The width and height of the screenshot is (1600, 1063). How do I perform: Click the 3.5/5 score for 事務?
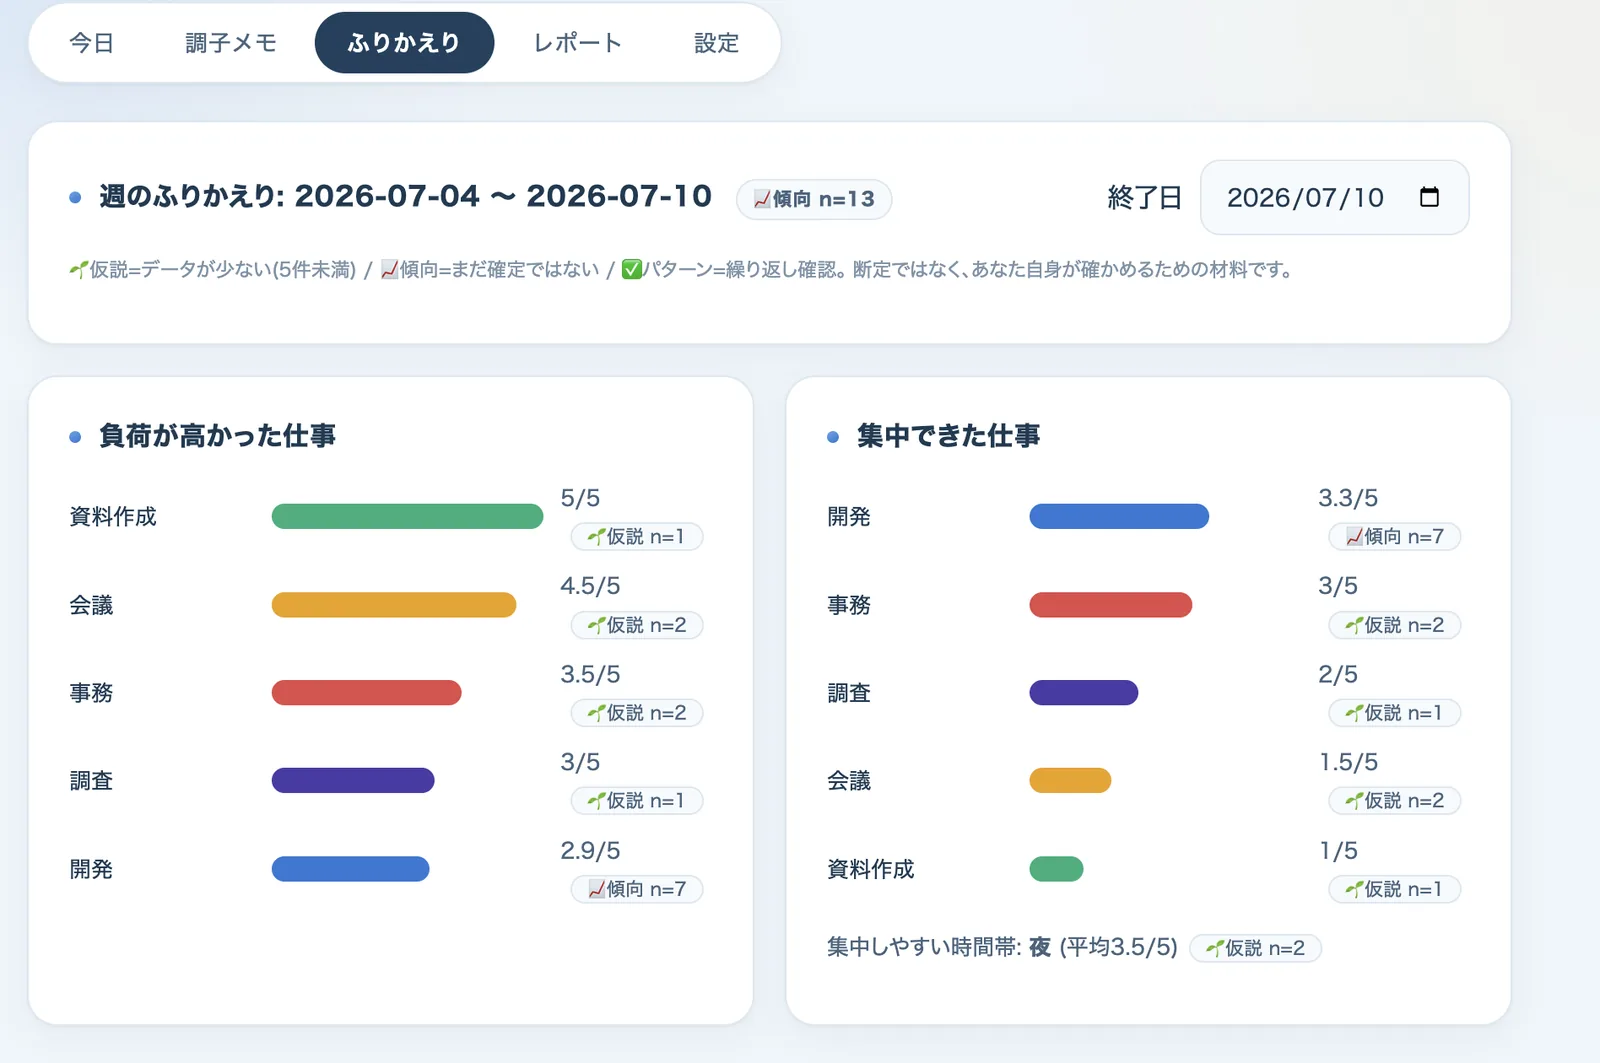590,674
